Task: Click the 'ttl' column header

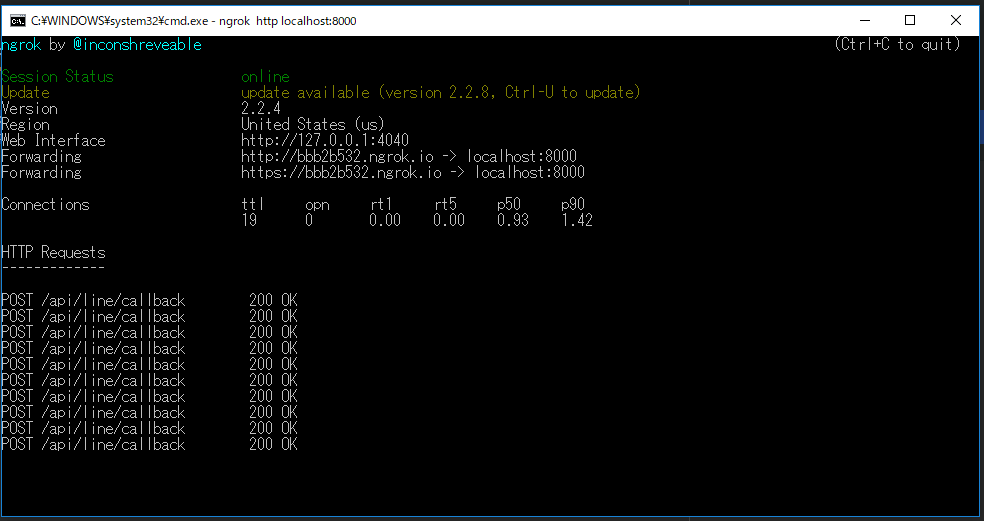Action: 253,204
